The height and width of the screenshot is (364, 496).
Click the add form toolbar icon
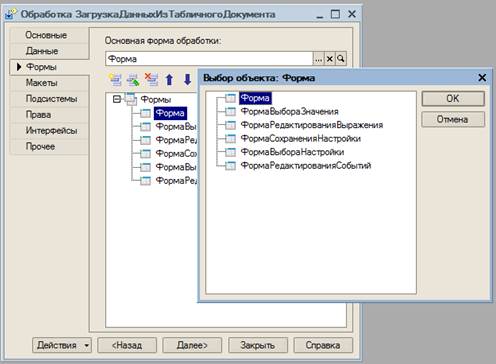coord(115,80)
